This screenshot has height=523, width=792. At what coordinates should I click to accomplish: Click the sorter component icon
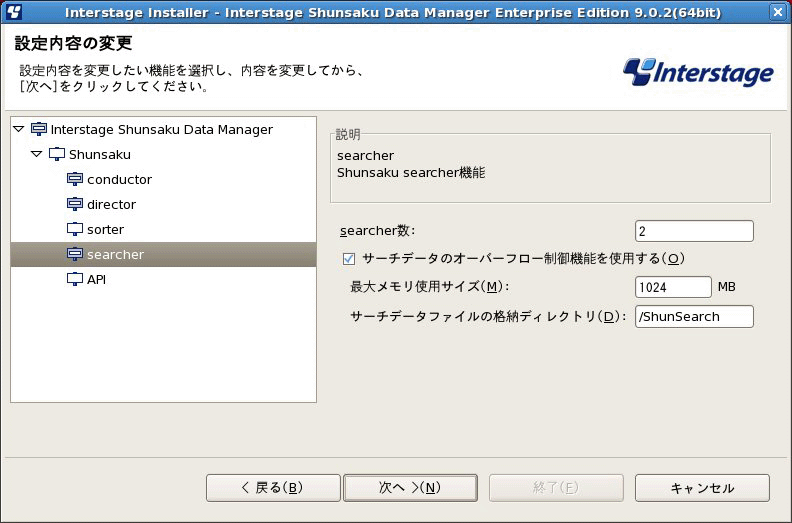coord(75,229)
